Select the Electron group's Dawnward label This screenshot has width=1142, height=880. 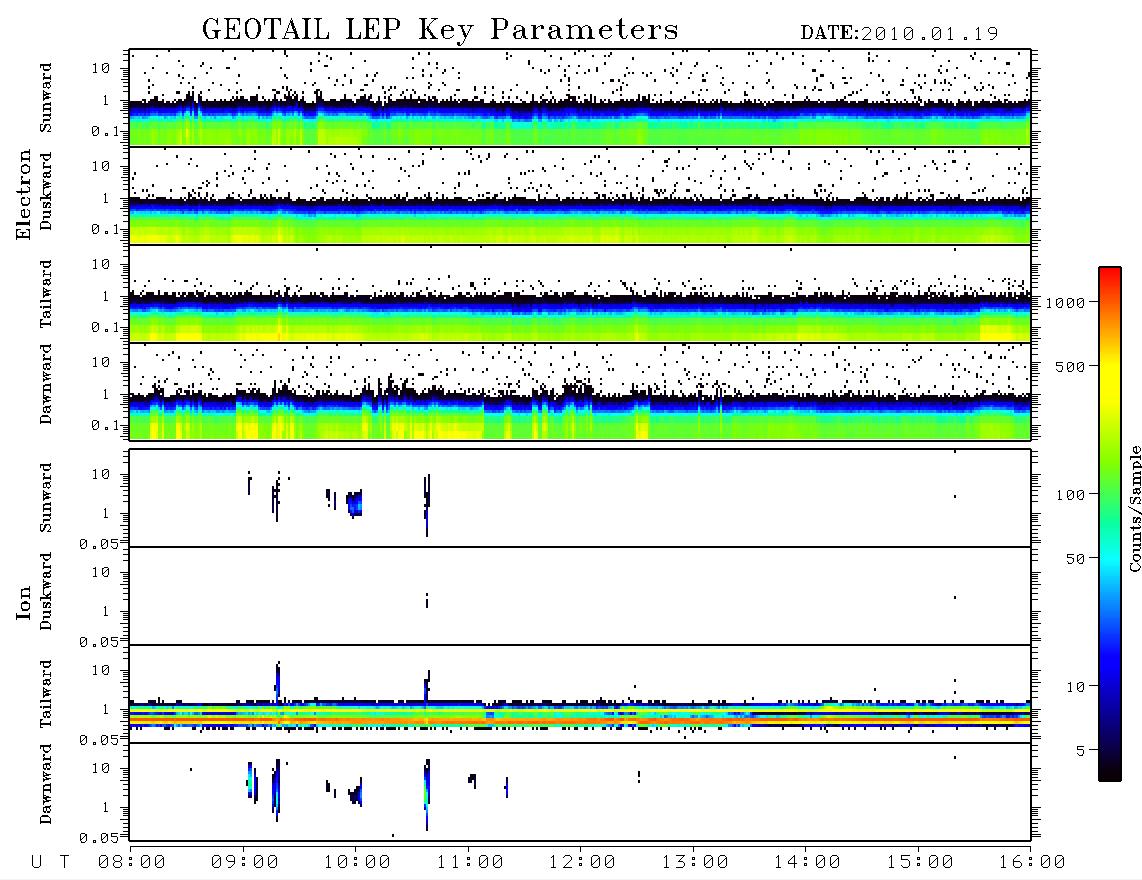[46, 384]
